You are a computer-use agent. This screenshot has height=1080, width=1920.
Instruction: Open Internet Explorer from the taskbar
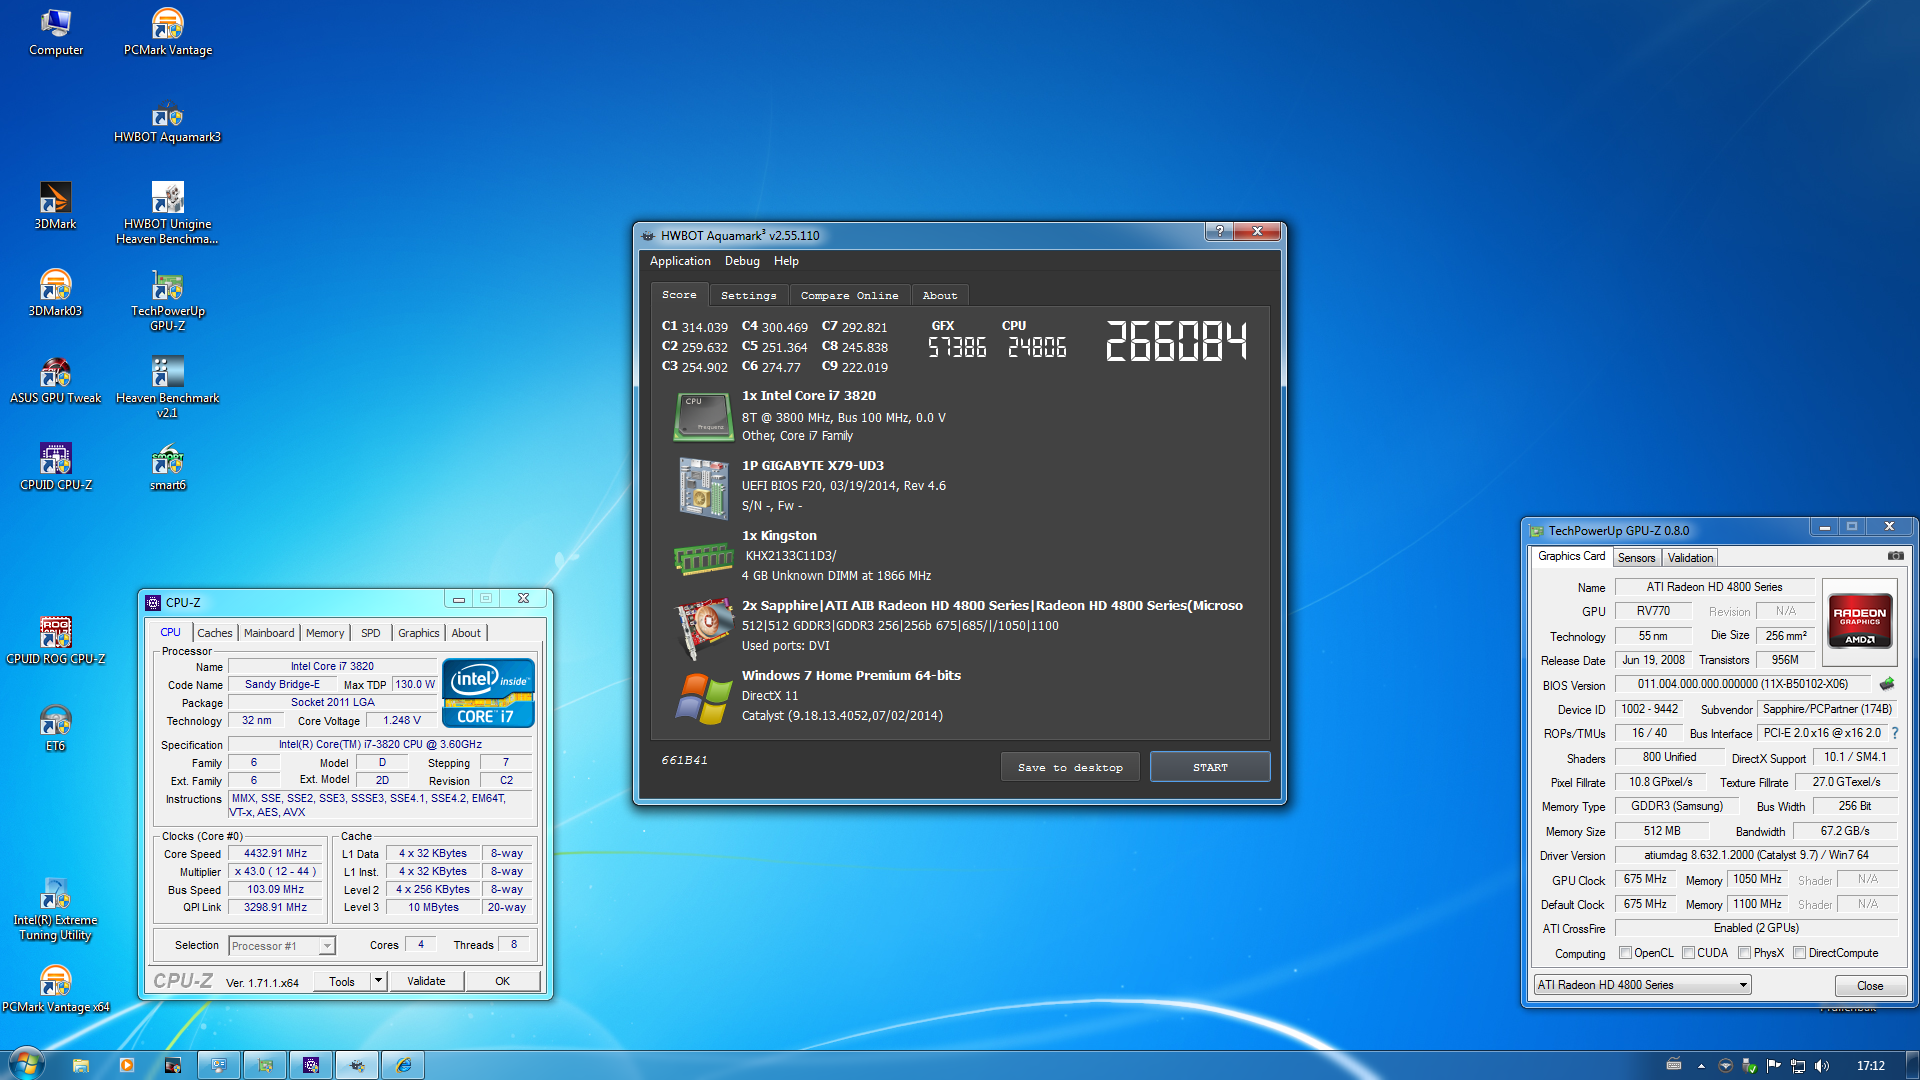403,1065
